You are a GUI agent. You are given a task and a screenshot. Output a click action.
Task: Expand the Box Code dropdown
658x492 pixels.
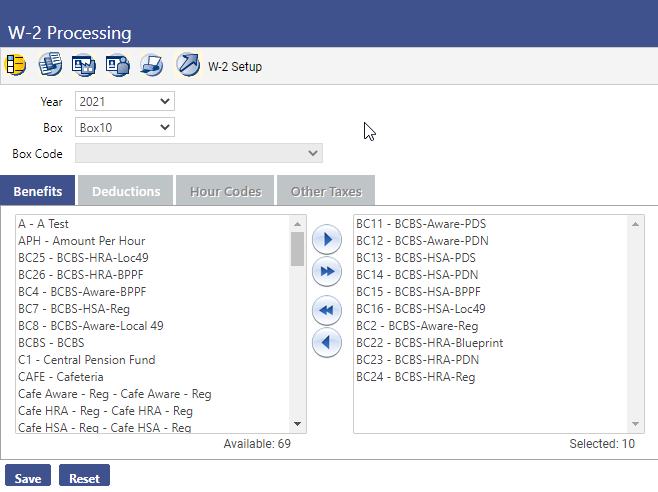coord(199,153)
